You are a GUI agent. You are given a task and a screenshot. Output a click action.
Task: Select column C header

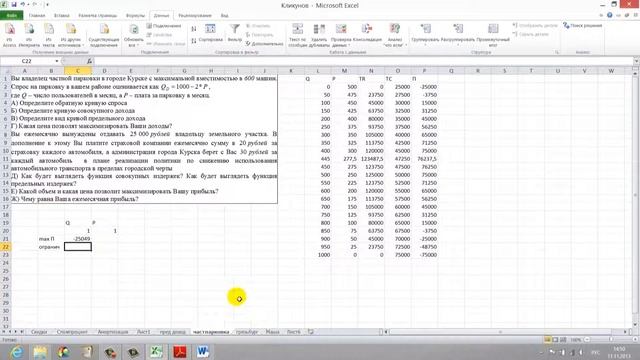(x=78, y=71)
